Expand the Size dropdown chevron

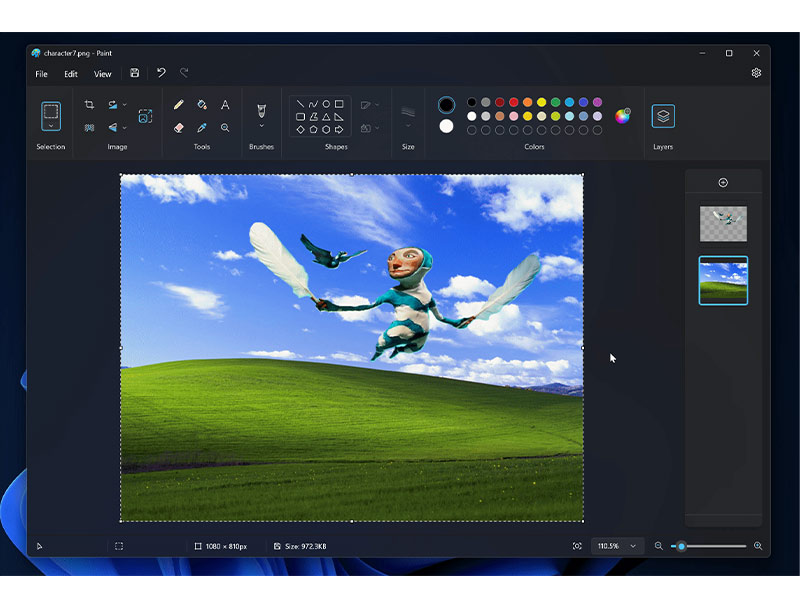click(408, 126)
